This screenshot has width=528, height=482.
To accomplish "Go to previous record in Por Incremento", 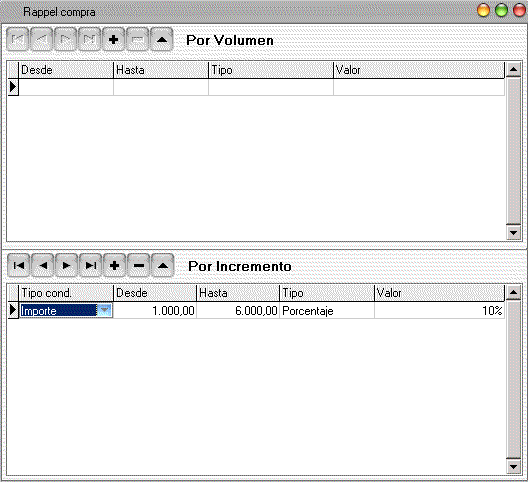I will click(x=43, y=265).
